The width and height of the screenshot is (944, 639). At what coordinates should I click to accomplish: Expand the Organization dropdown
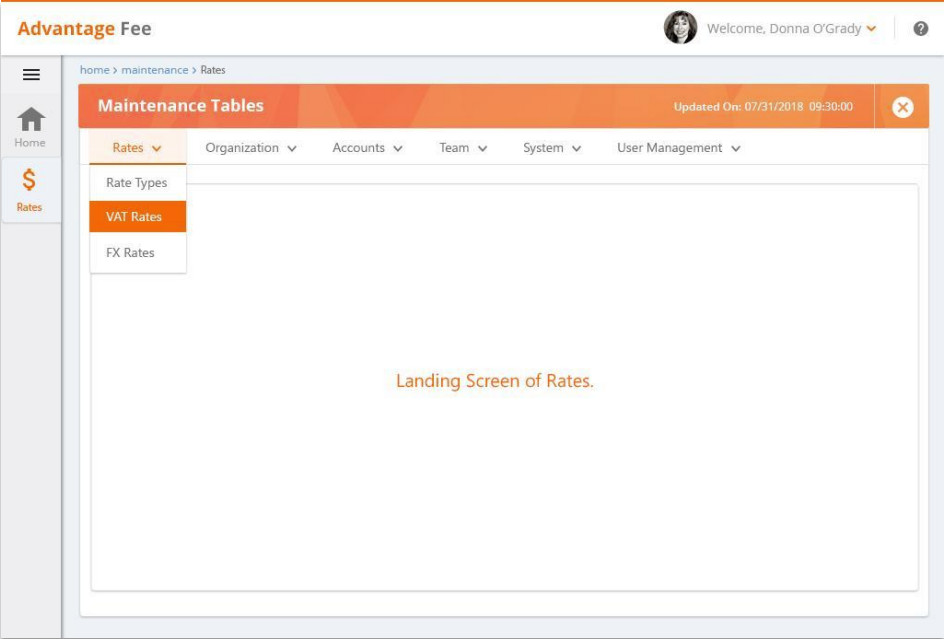(251, 148)
